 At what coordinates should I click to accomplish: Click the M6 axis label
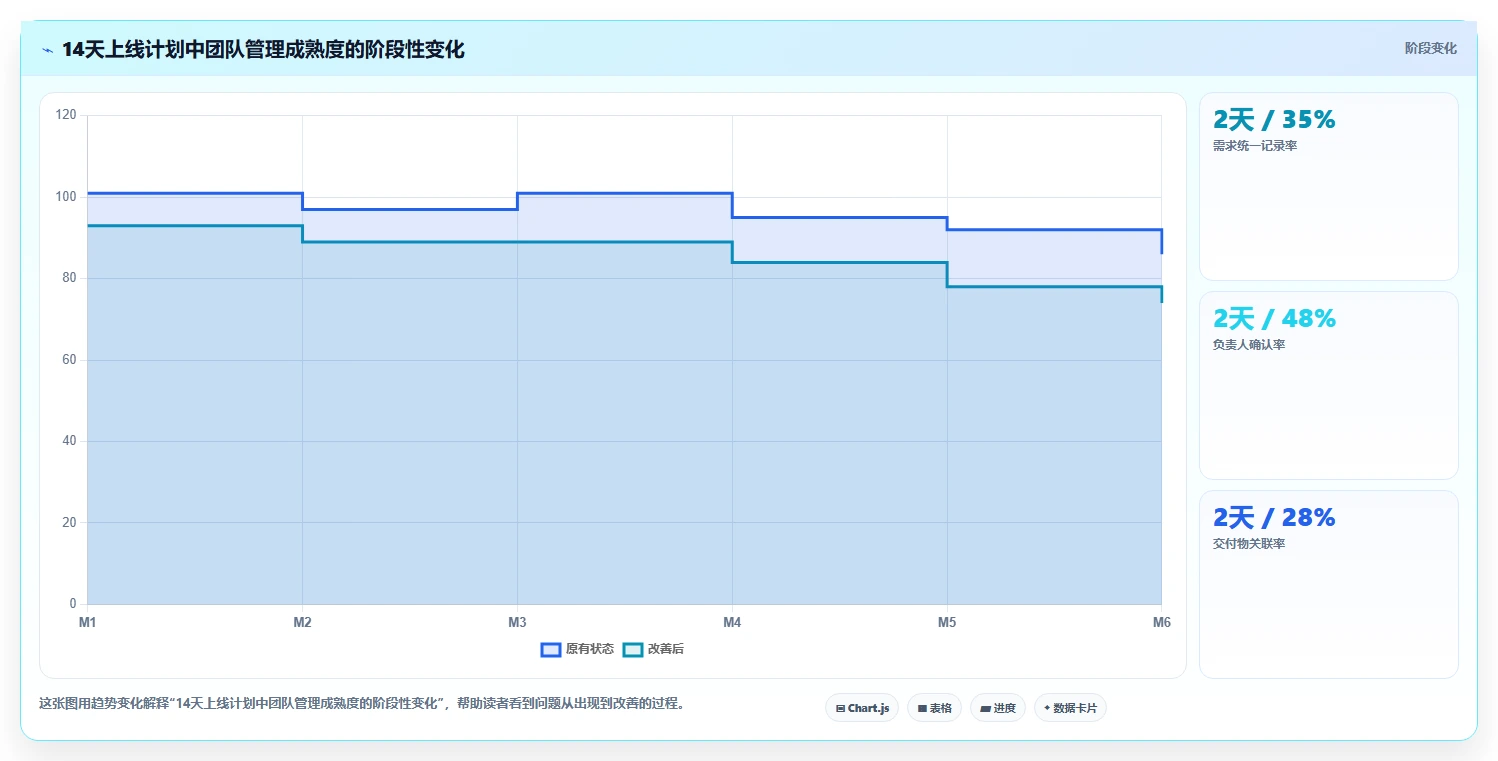(x=1161, y=623)
